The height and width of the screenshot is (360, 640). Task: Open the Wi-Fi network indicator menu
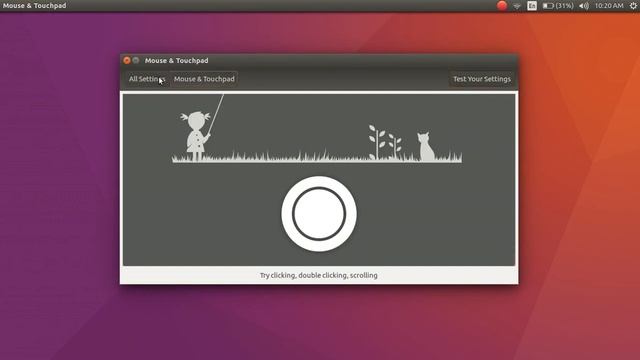tap(517, 6)
